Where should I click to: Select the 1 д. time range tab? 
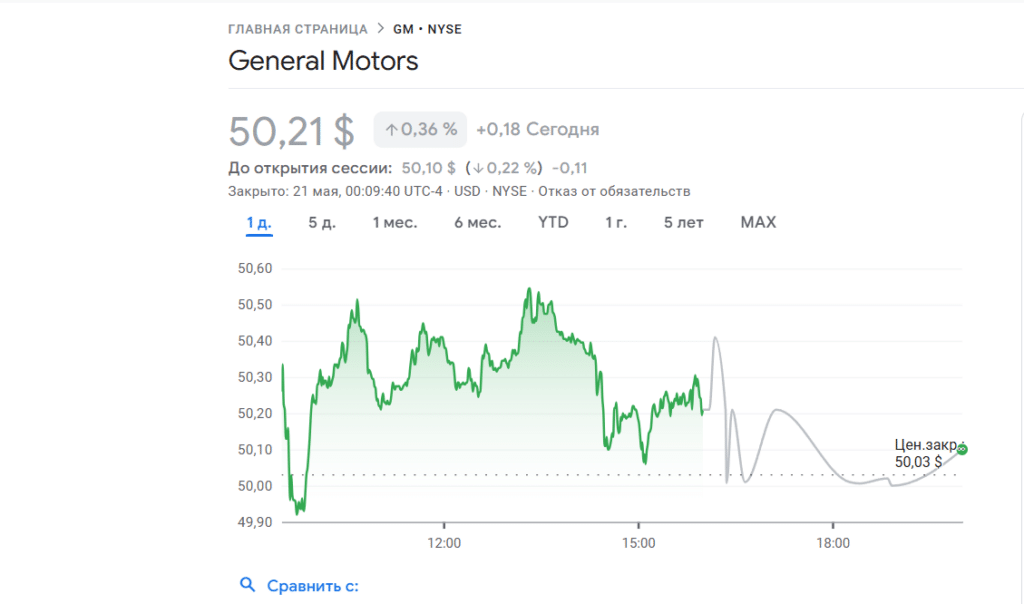pyautogui.click(x=259, y=222)
